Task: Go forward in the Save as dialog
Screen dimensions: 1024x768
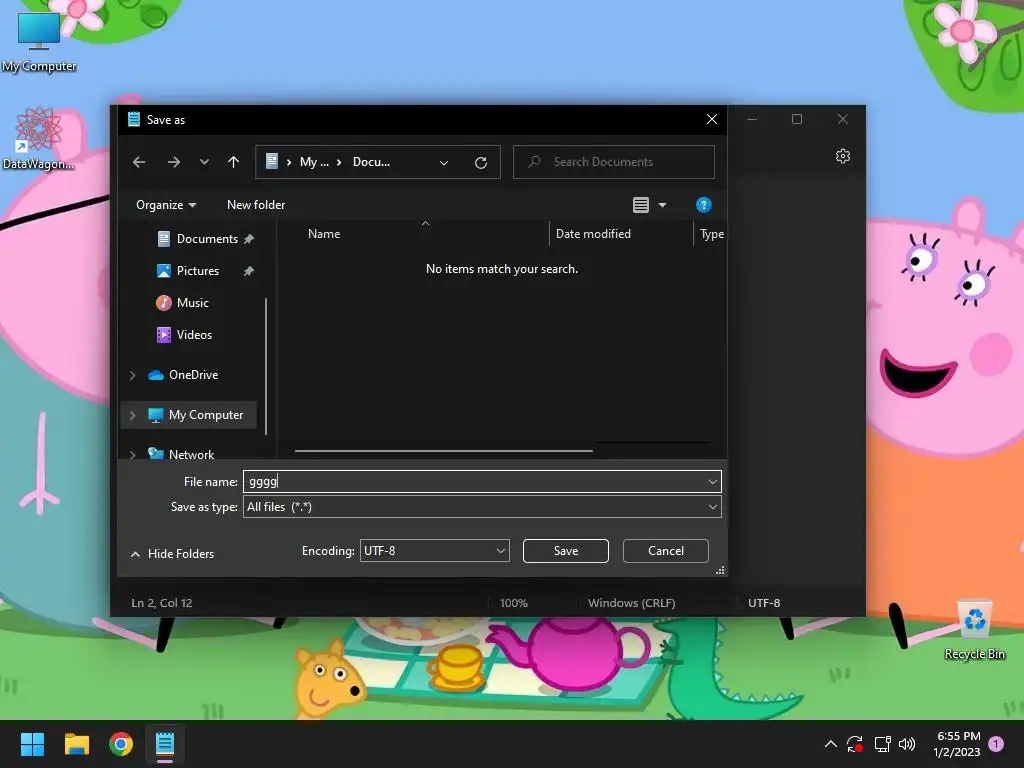Action: (x=173, y=162)
